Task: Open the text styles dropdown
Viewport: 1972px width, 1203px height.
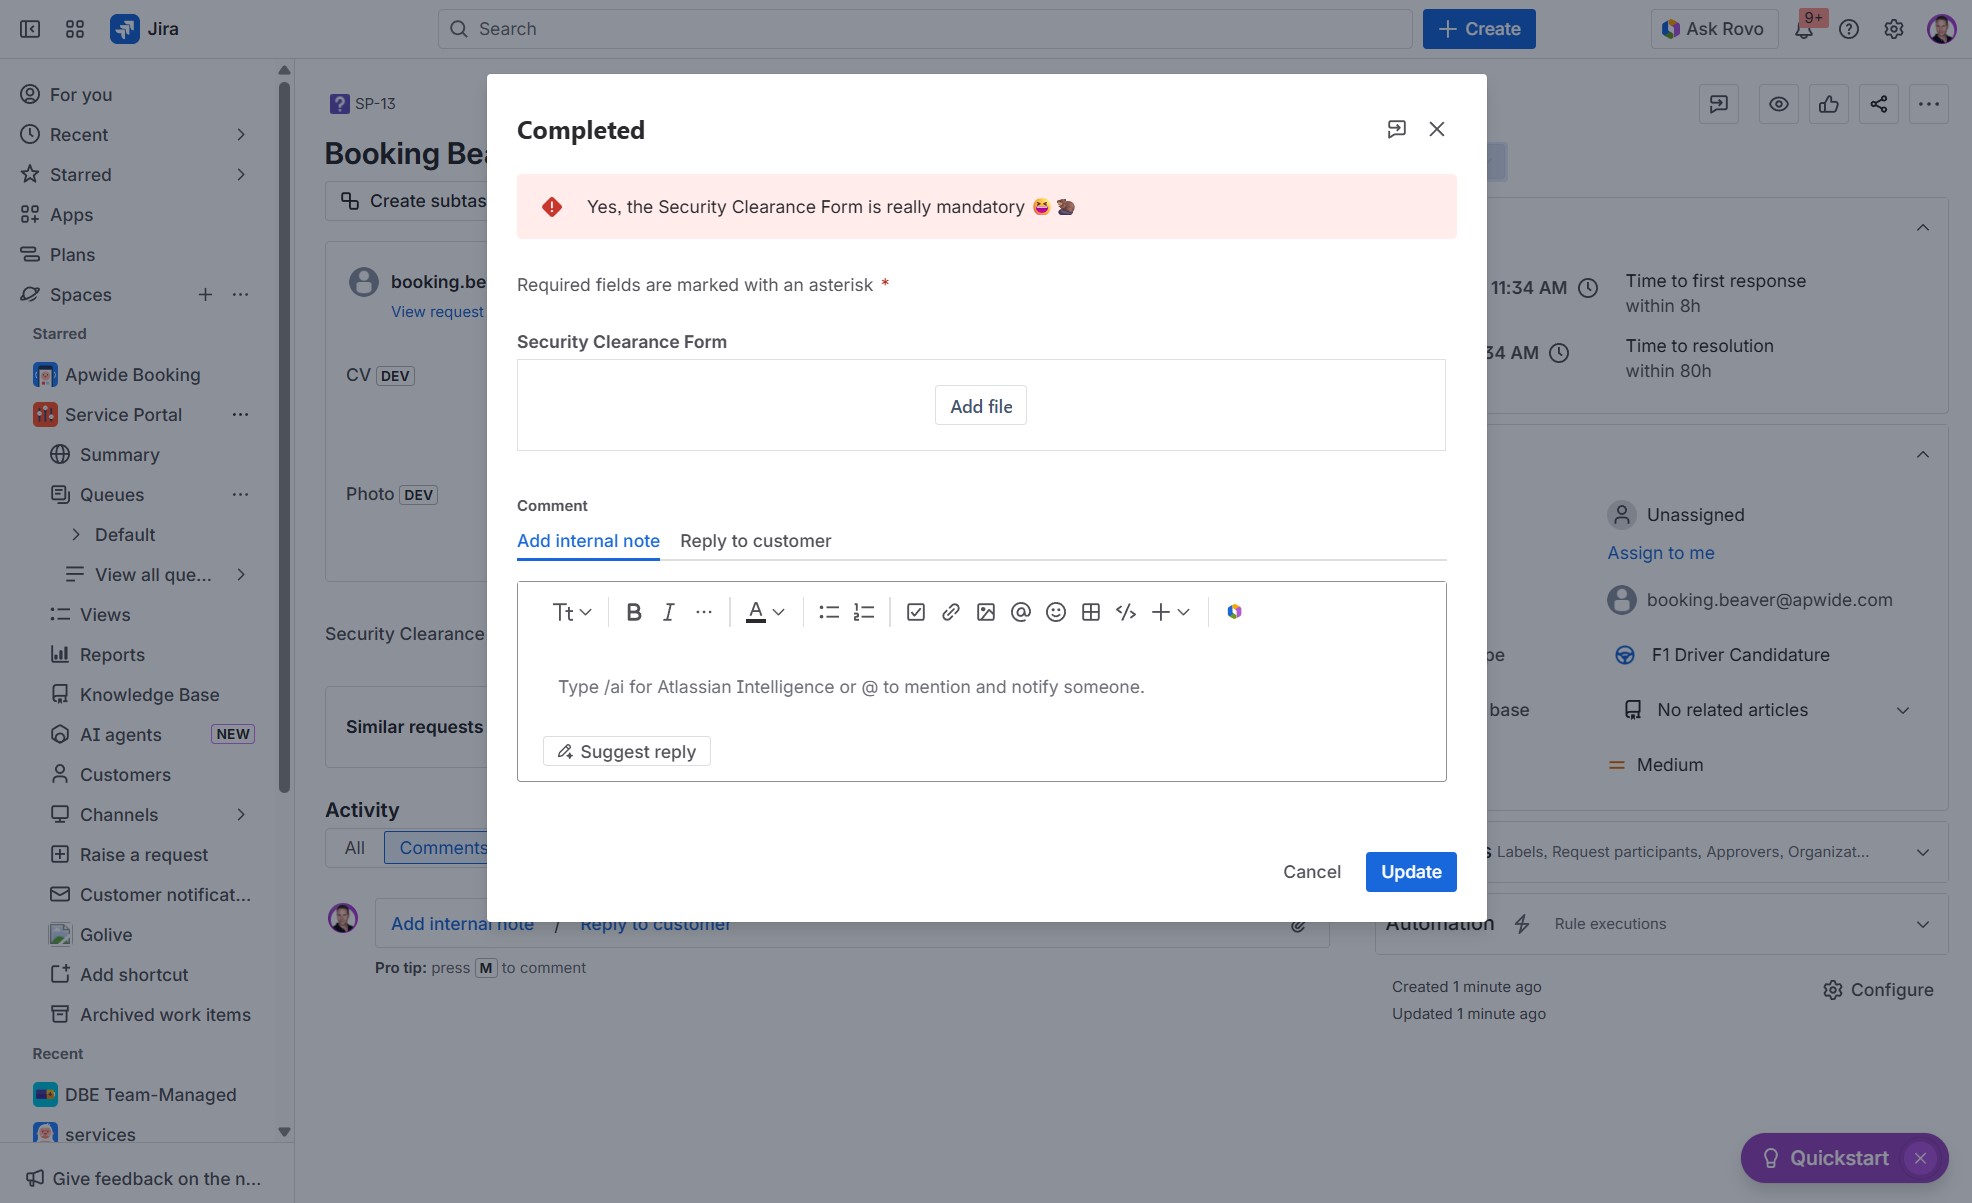Action: coord(571,612)
